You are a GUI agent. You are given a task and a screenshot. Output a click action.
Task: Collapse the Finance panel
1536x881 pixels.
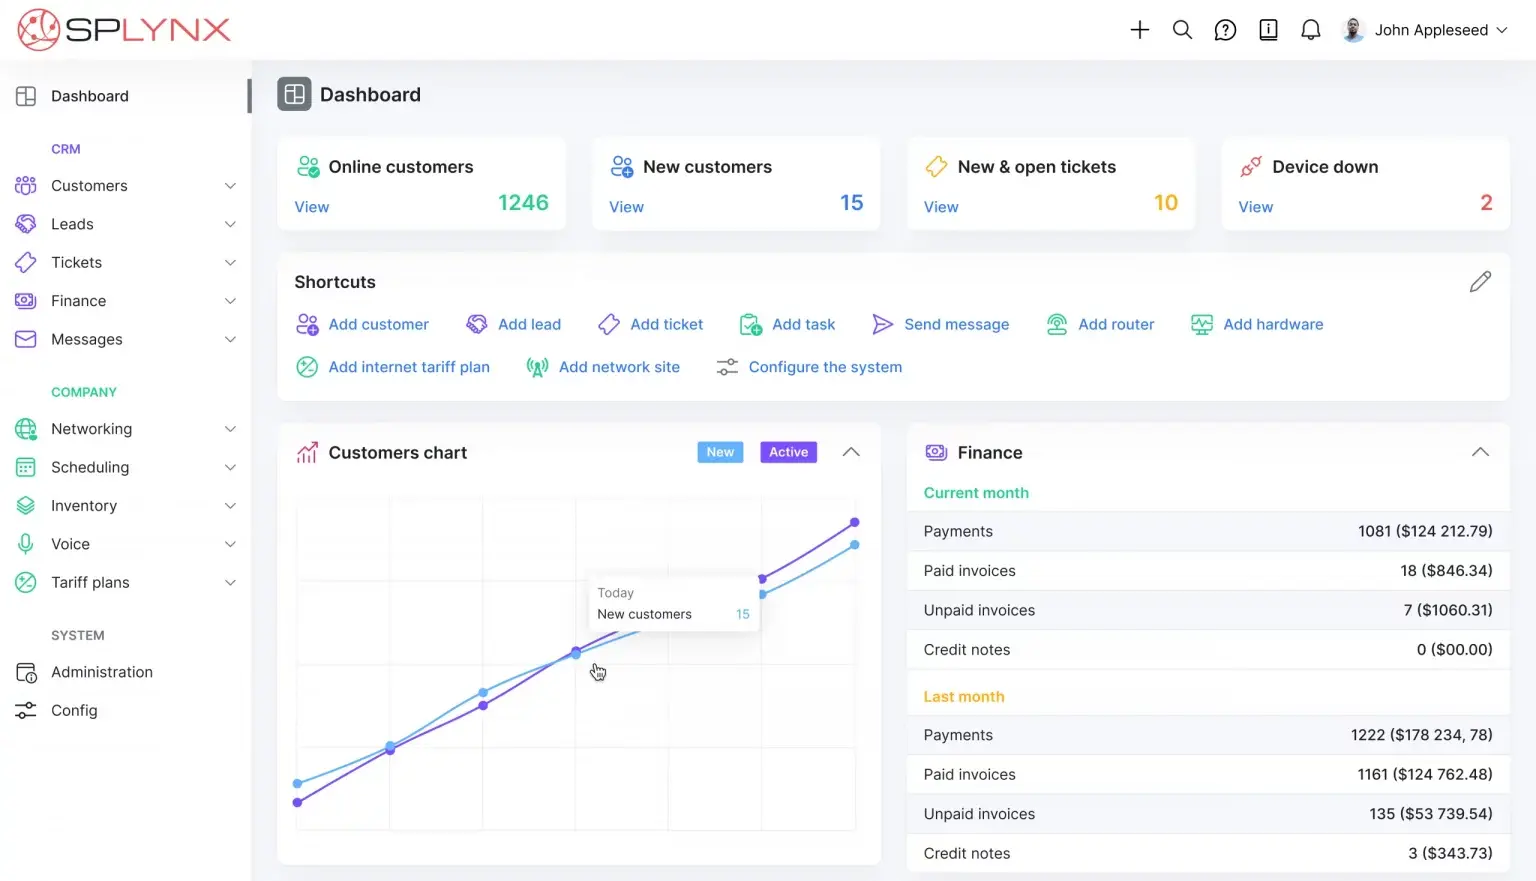click(1480, 452)
